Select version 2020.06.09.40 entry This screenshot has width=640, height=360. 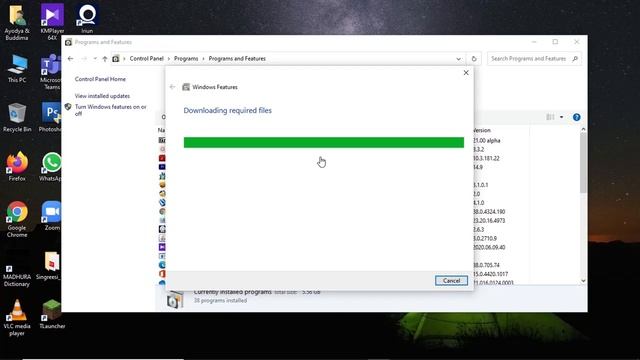coord(489,247)
